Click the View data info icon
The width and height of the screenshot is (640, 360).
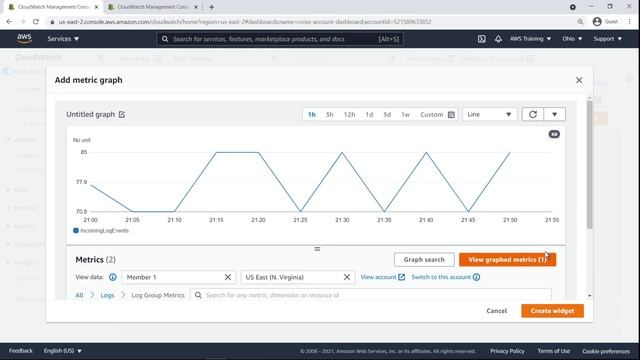pos(113,277)
